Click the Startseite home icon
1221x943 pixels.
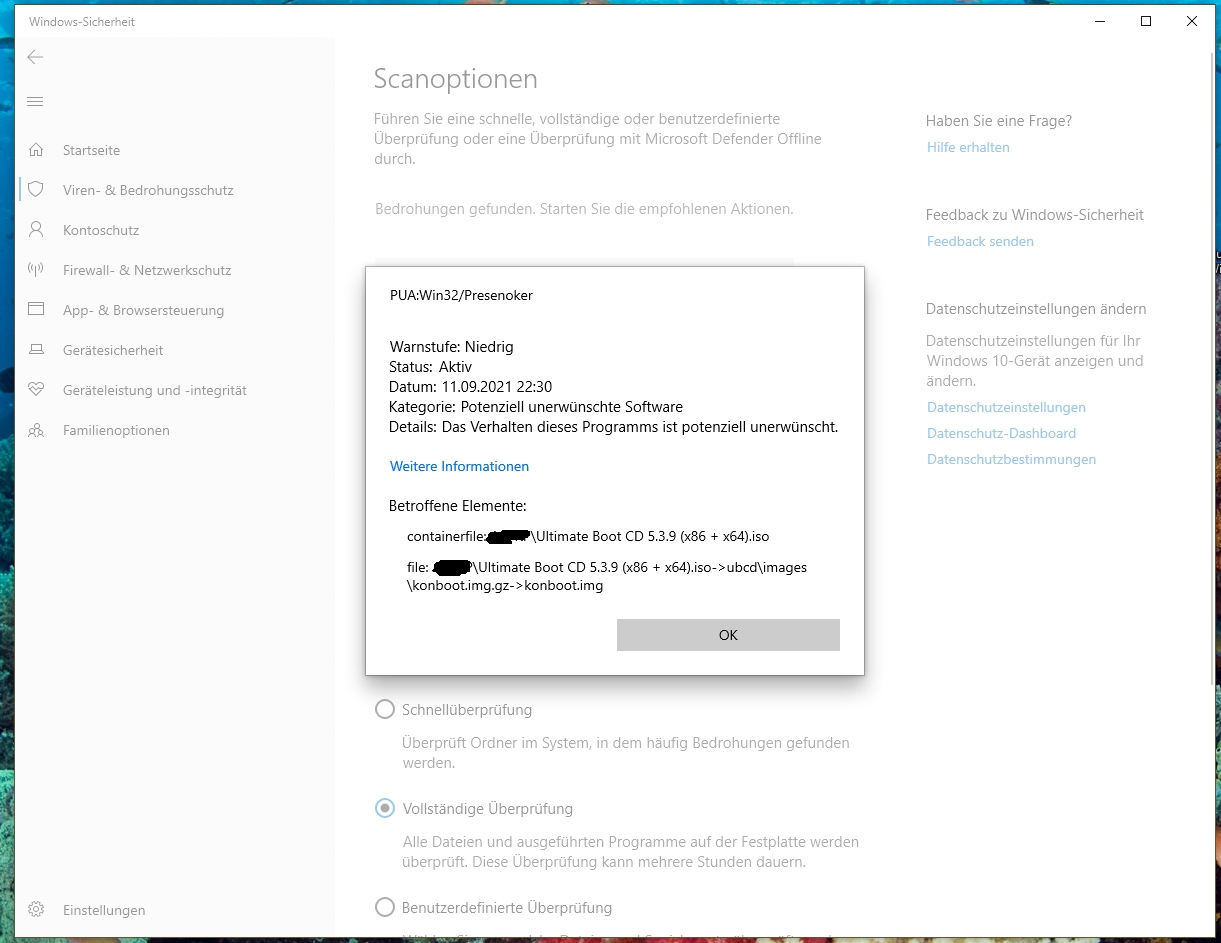(37, 150)
